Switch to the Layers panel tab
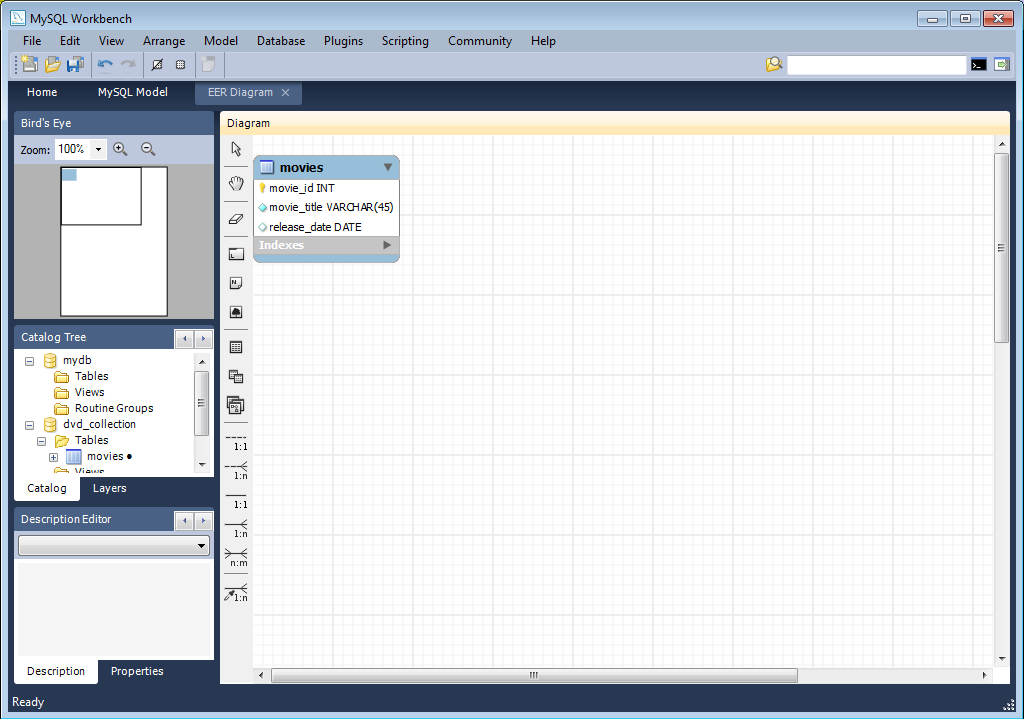Image resolution: width=1024 pixels, height=719 pixels. pyautogui.click(x=109, y=488)
